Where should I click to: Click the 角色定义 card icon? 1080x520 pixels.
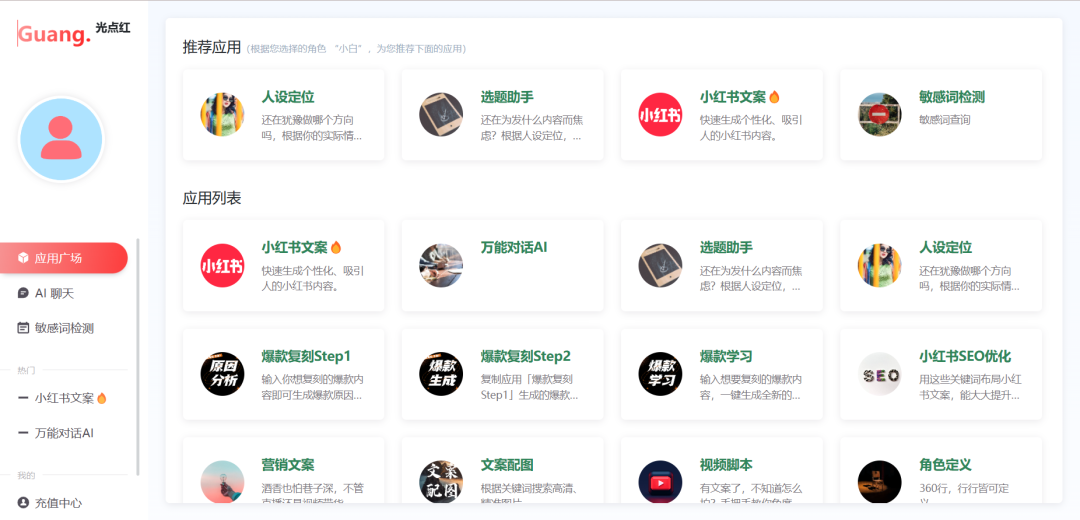point(880,482)
